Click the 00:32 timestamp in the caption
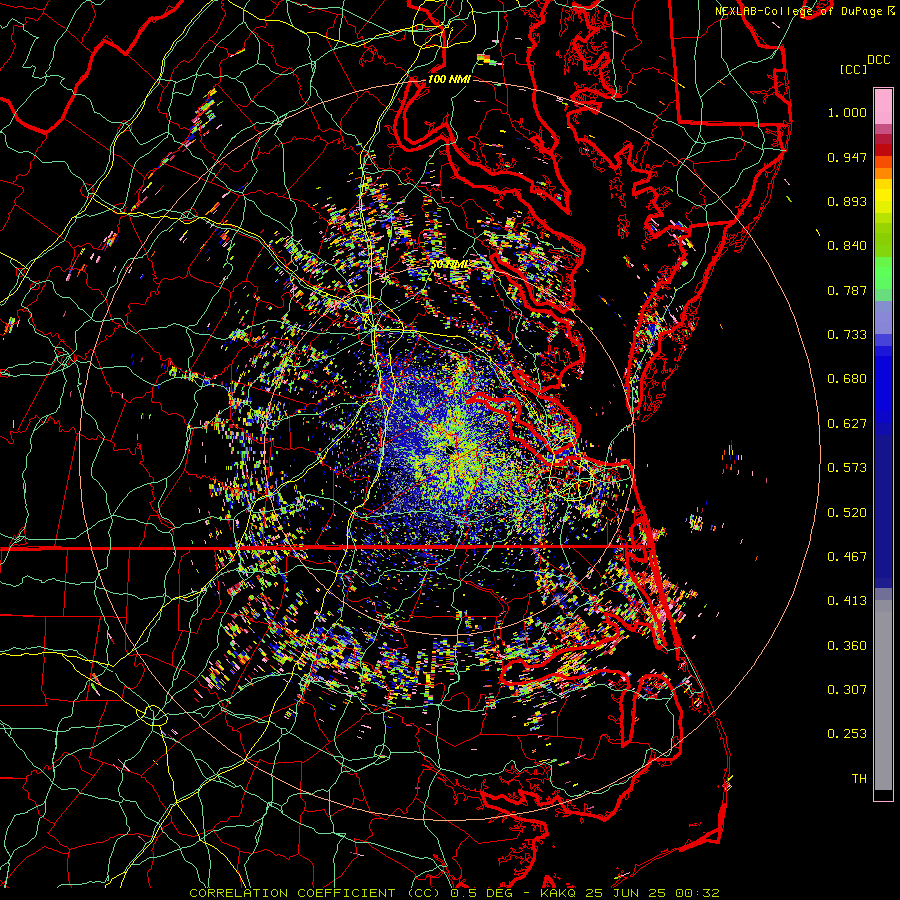 click(697, 893)
